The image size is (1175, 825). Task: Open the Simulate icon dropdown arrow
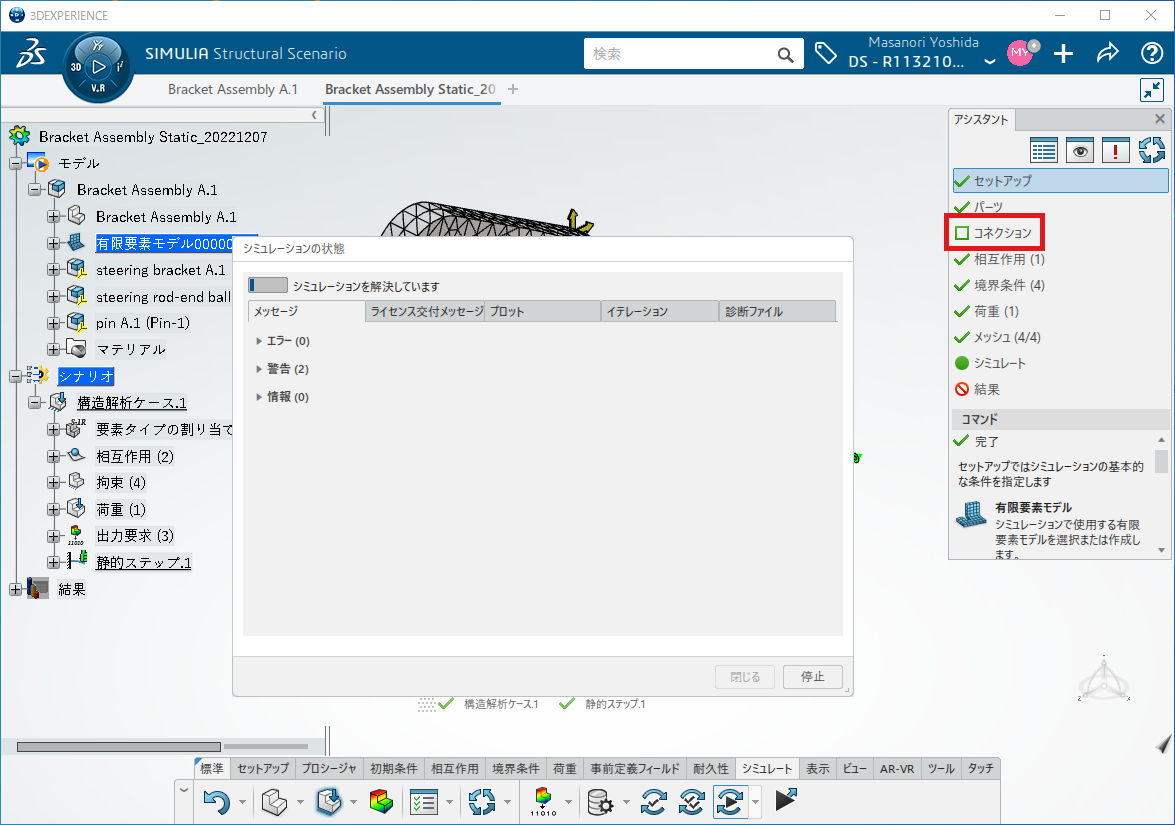(x=755, y=803)
